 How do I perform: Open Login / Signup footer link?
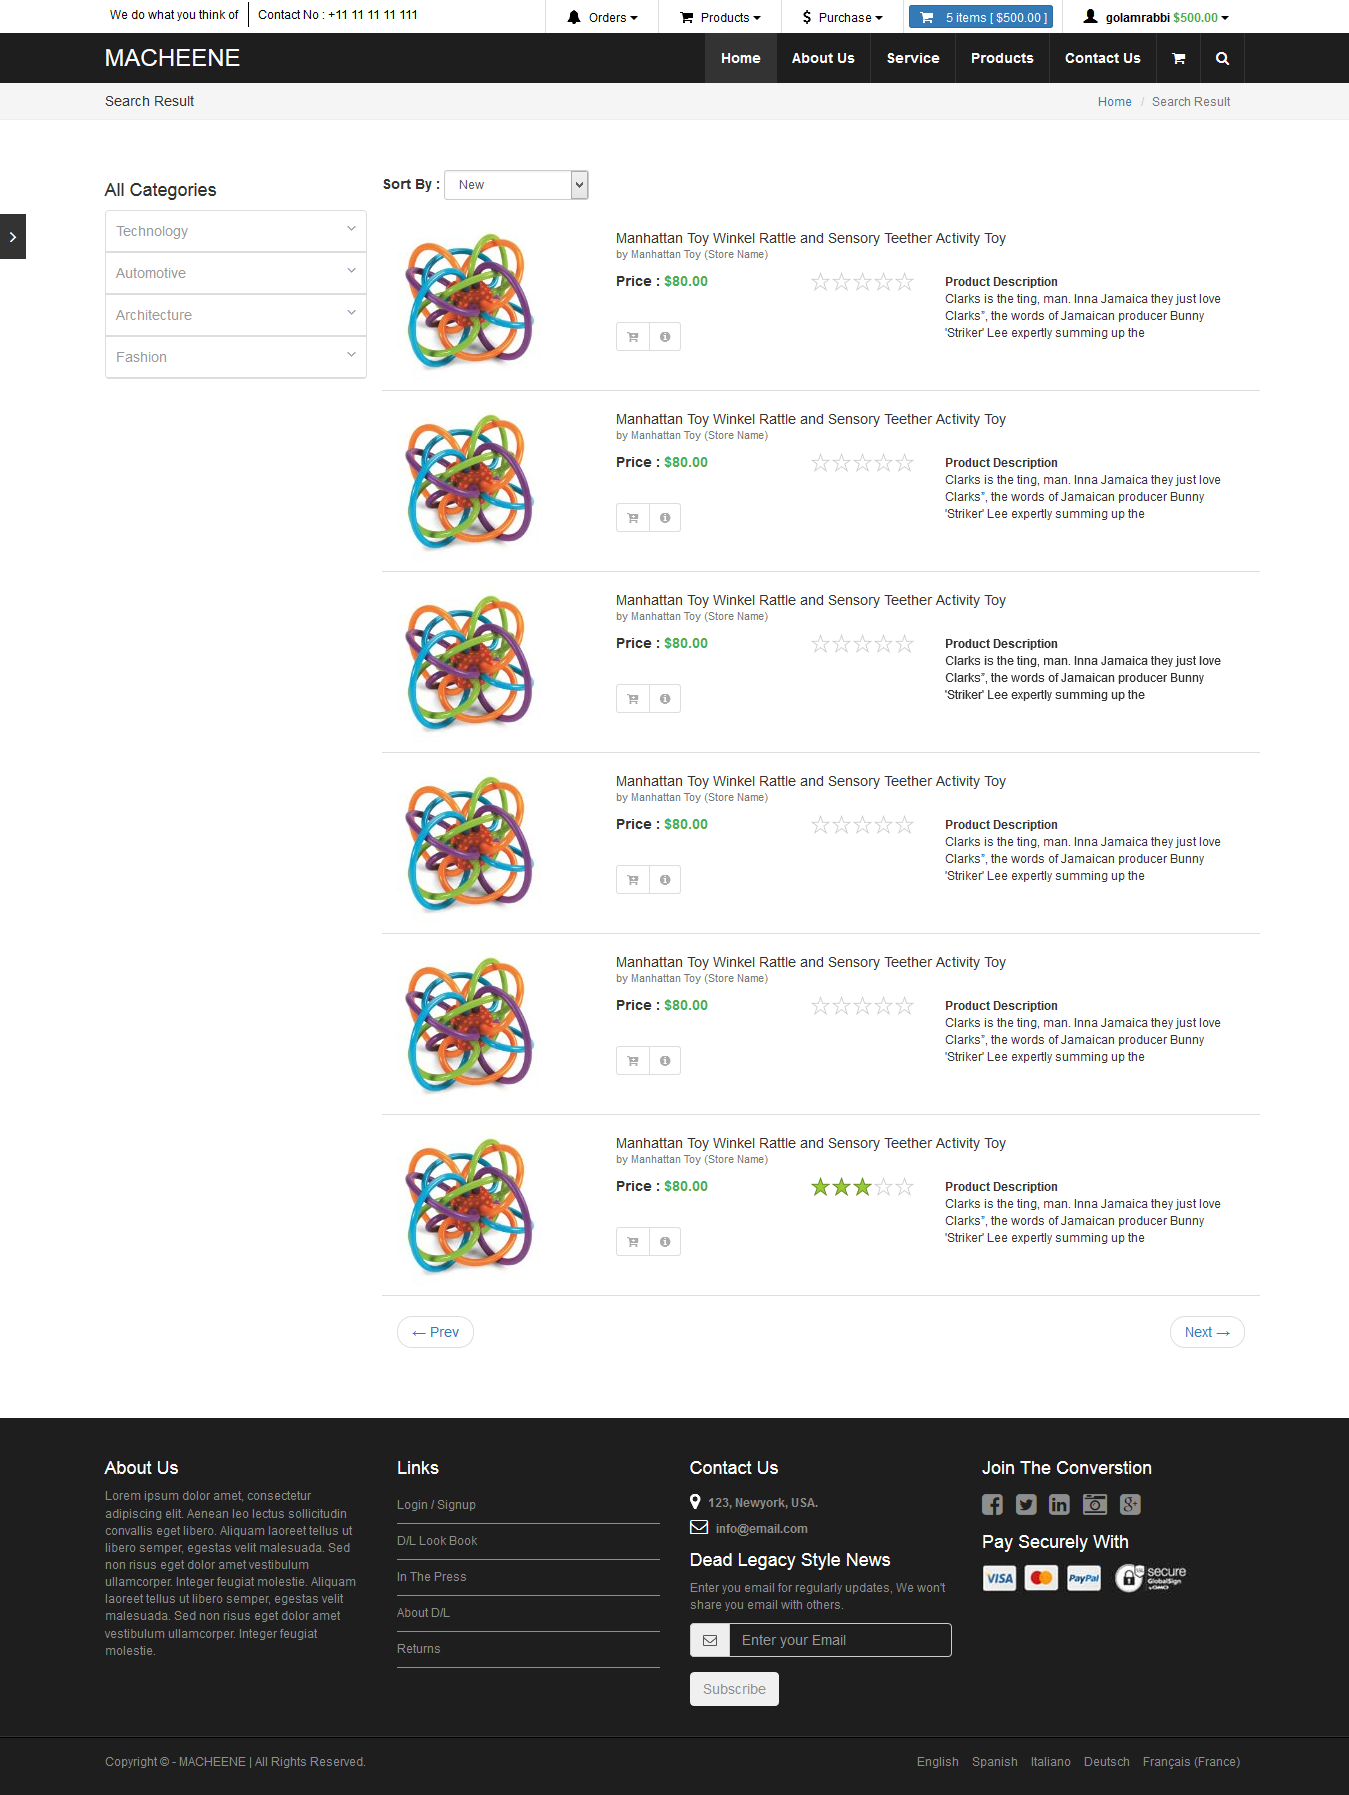(x=436, y=1505)
